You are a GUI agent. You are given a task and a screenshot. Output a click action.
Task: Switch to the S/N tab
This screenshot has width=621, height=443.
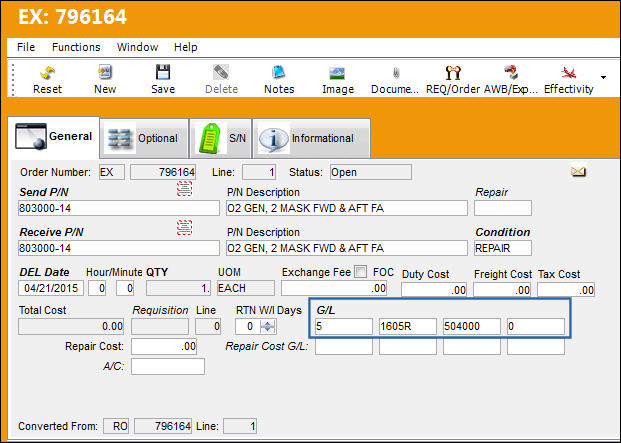[221, 138]
